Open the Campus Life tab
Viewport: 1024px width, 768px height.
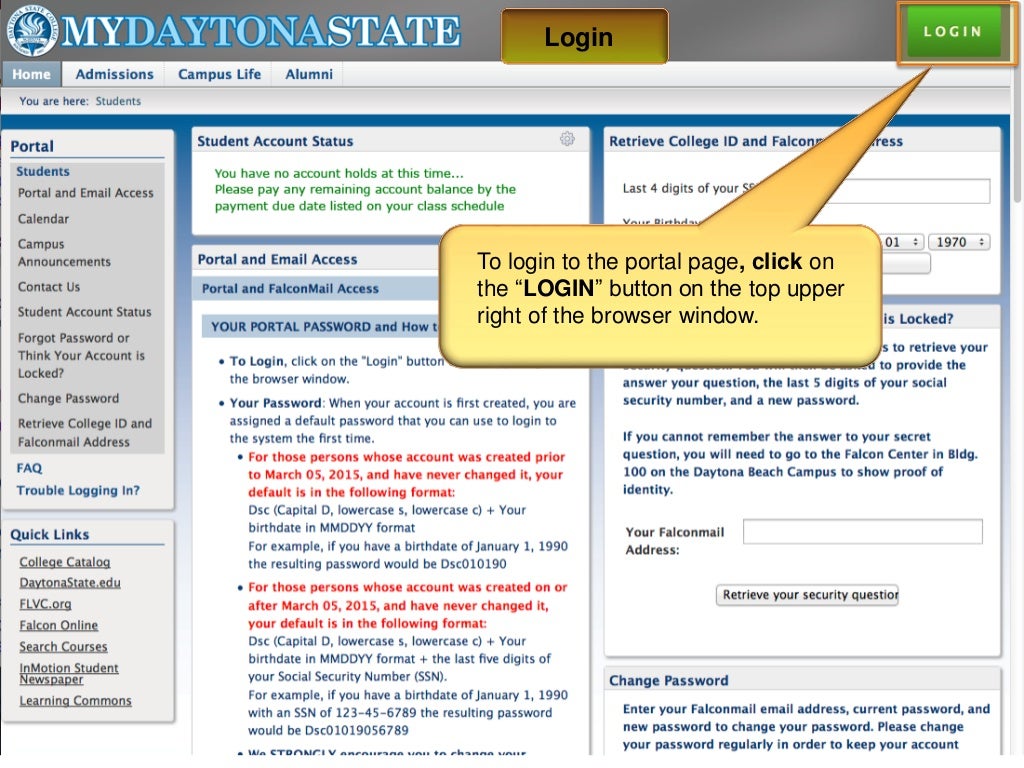click(x=219, y=74)
